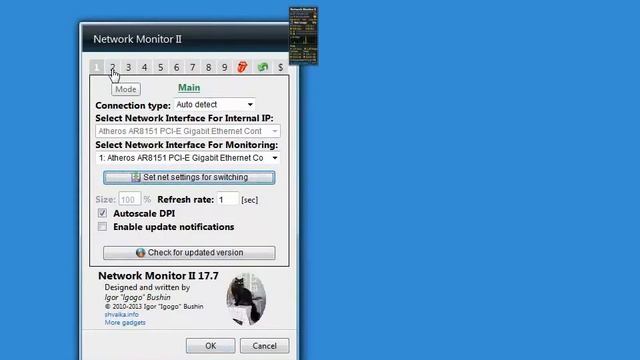Open settings tab 4

click(144, 67)
